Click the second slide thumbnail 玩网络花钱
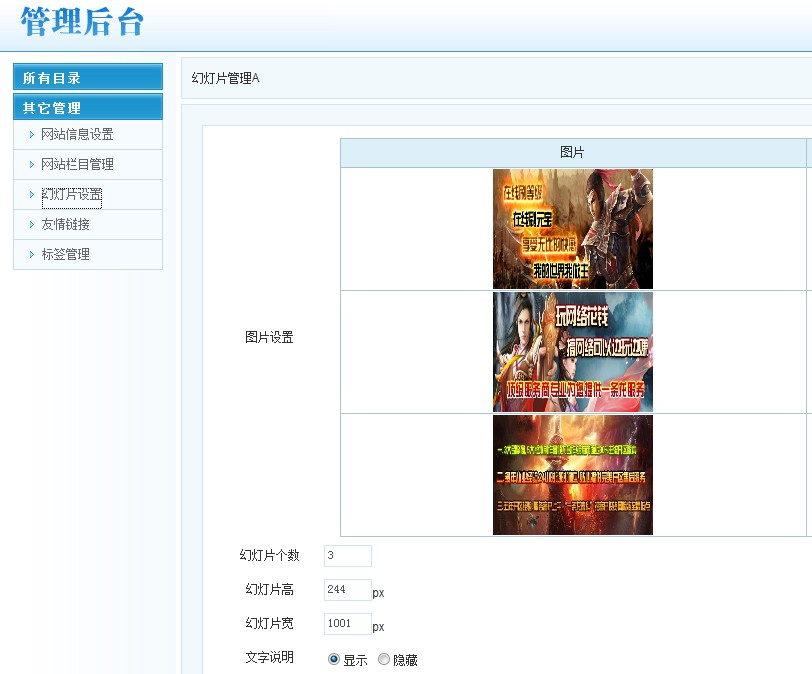812x674 pixels. [573, 352]
